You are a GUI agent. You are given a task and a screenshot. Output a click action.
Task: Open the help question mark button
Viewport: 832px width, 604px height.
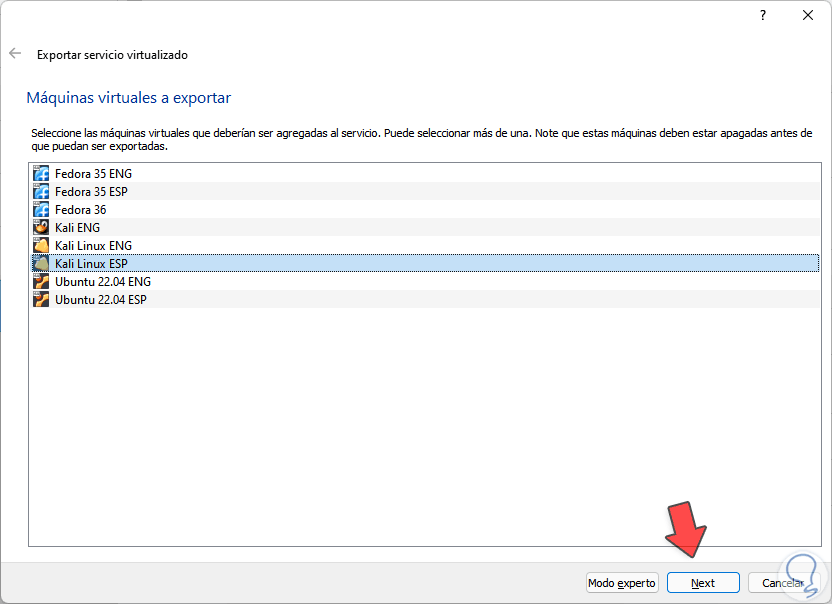click(x=762, y=15)
